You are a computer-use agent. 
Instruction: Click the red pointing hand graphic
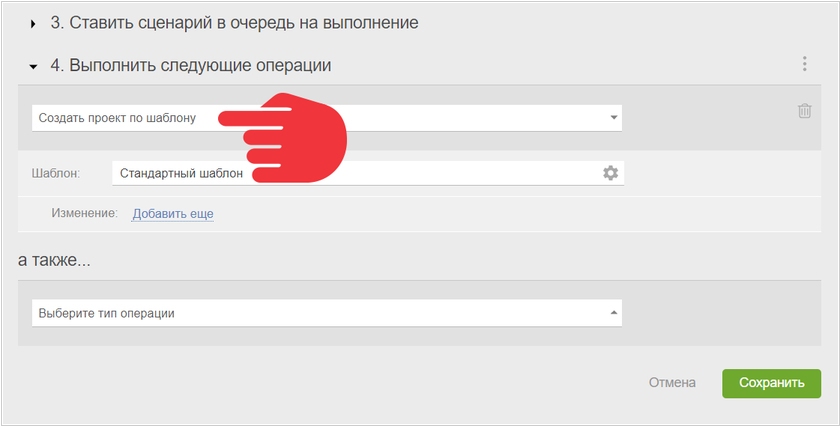tap(282, 138)
